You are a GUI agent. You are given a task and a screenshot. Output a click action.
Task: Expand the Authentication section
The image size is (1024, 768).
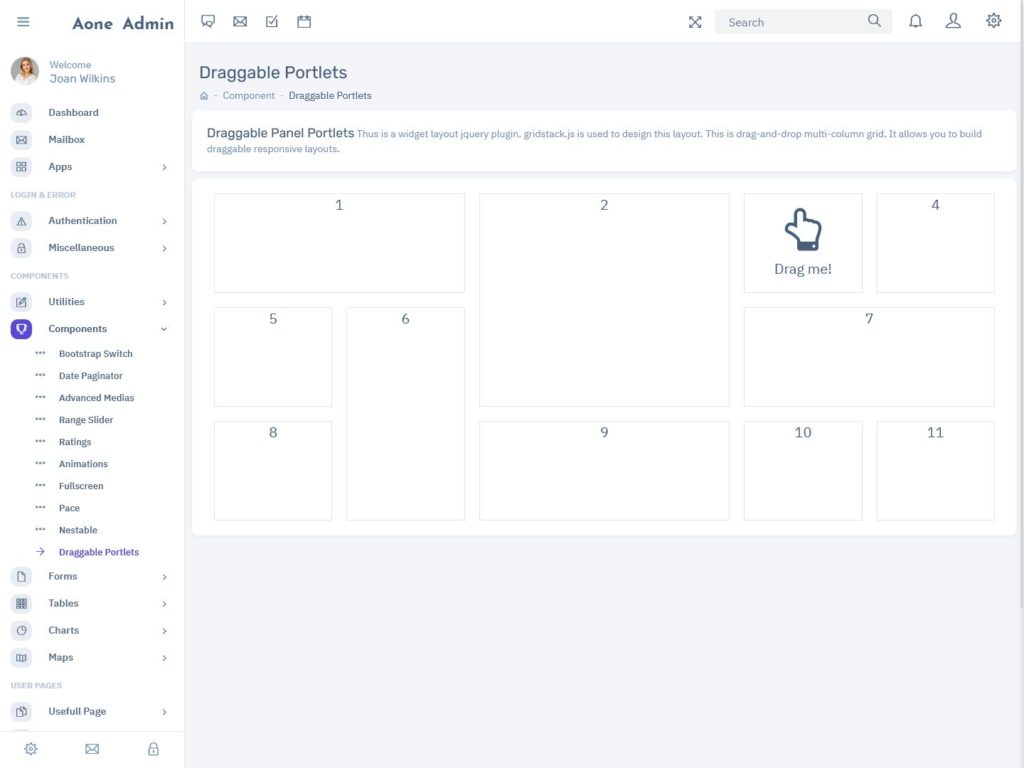82,220
